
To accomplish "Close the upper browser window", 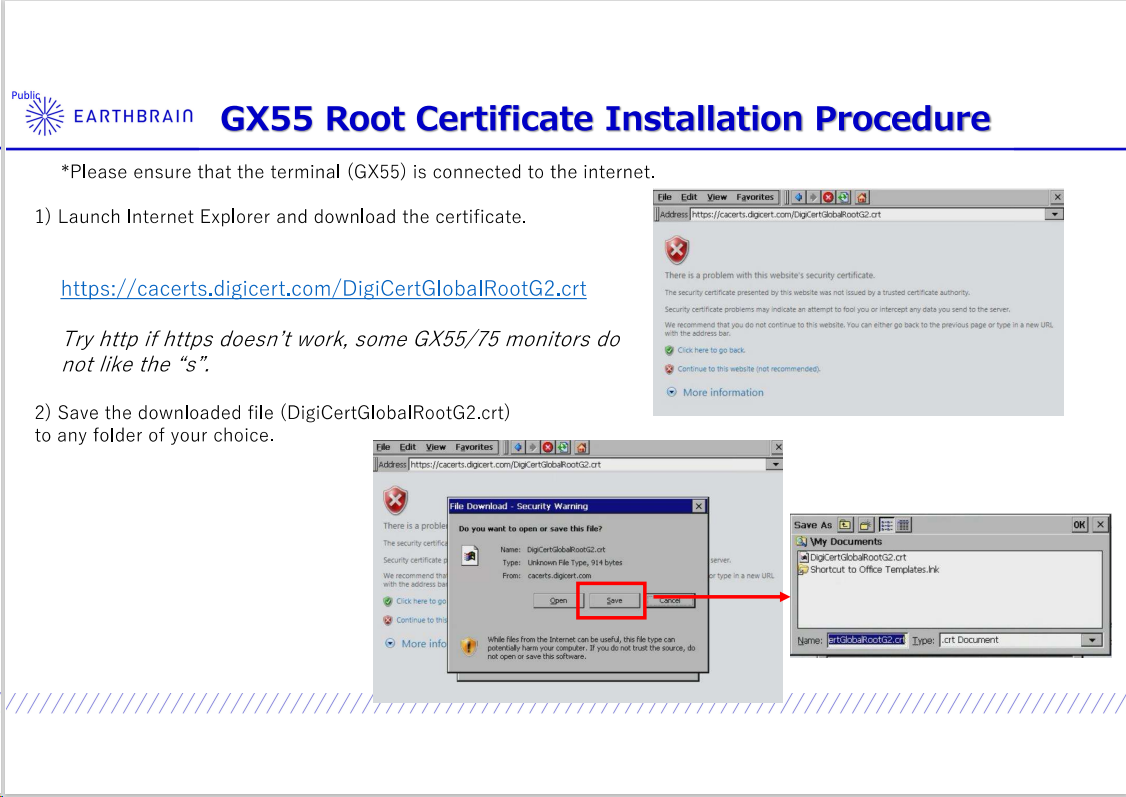I will pyautogui.click(x=1057, y=197).
